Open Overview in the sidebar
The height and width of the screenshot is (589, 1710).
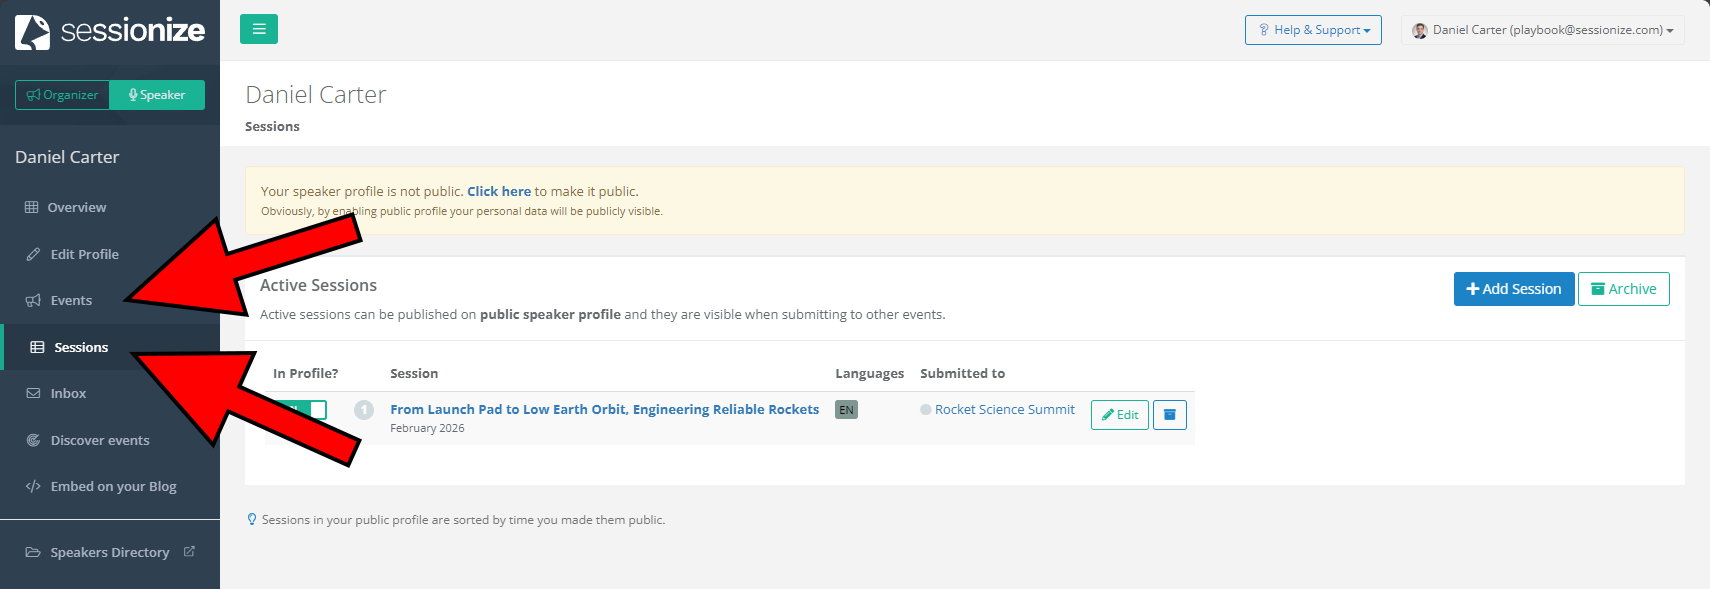pyautogui.click(x=76, y=208)
